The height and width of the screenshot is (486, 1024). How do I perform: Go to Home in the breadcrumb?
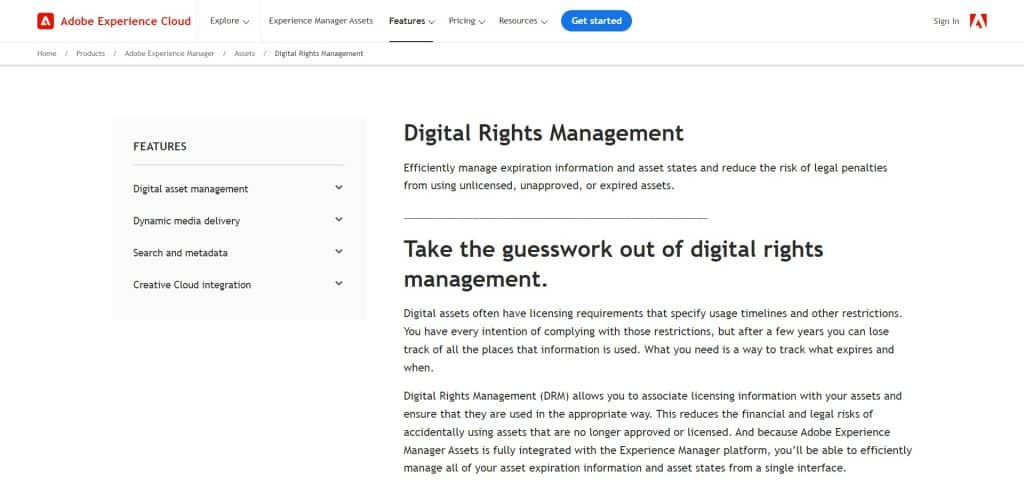[46, 54]
